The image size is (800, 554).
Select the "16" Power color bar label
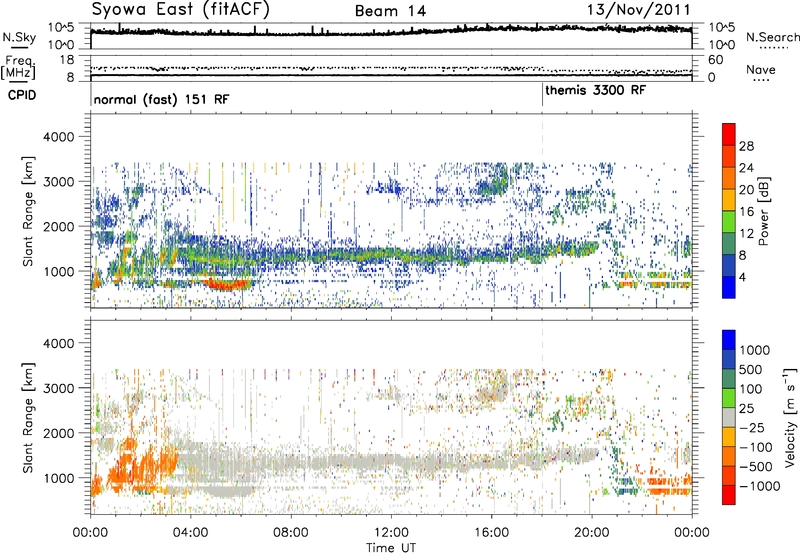point(746,212)
